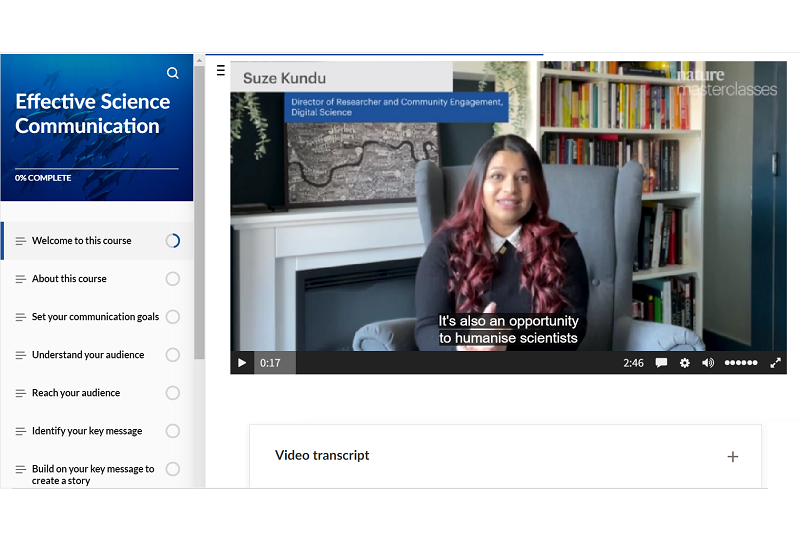
Task: Open the course search magnifier icon
Action: (x=173, y=73)
